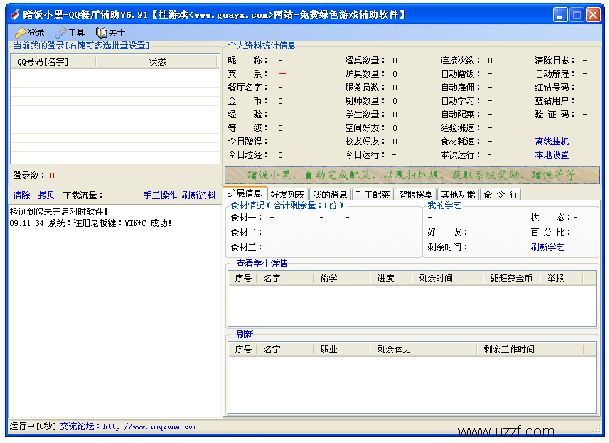Click the log line mentioning Alt+C
Image resolution: width=609 pixels, height=443 pixels.
pyautogui.click(x=90, y=223)
